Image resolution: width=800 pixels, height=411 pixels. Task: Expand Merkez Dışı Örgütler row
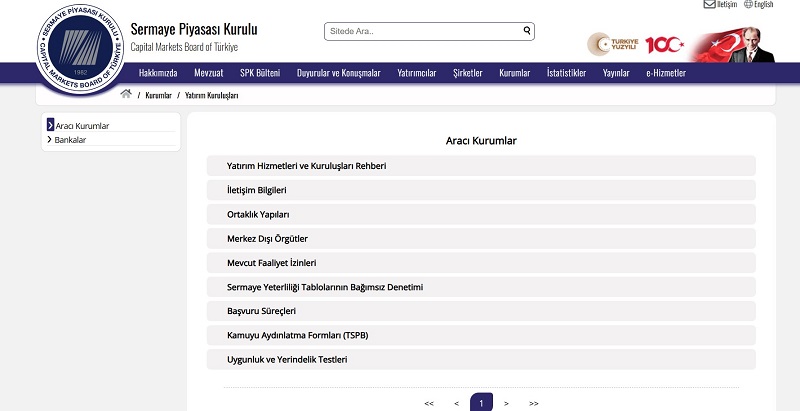coord(481,239)
